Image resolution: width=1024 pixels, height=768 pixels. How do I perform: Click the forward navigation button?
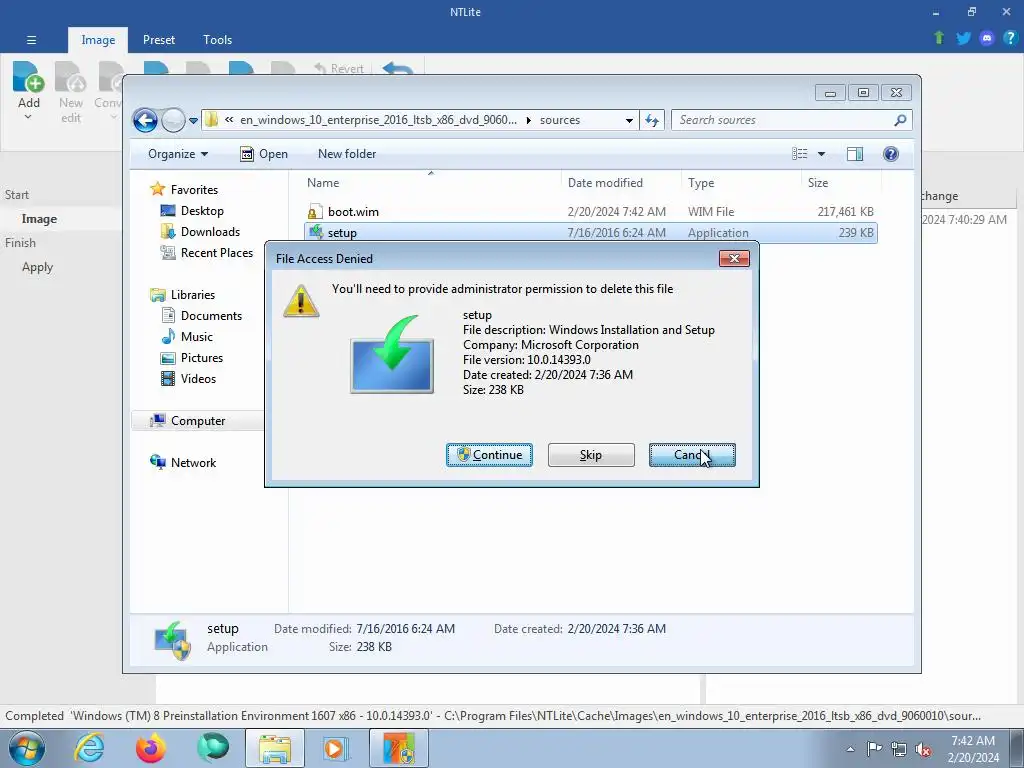[x=173, y=120]
